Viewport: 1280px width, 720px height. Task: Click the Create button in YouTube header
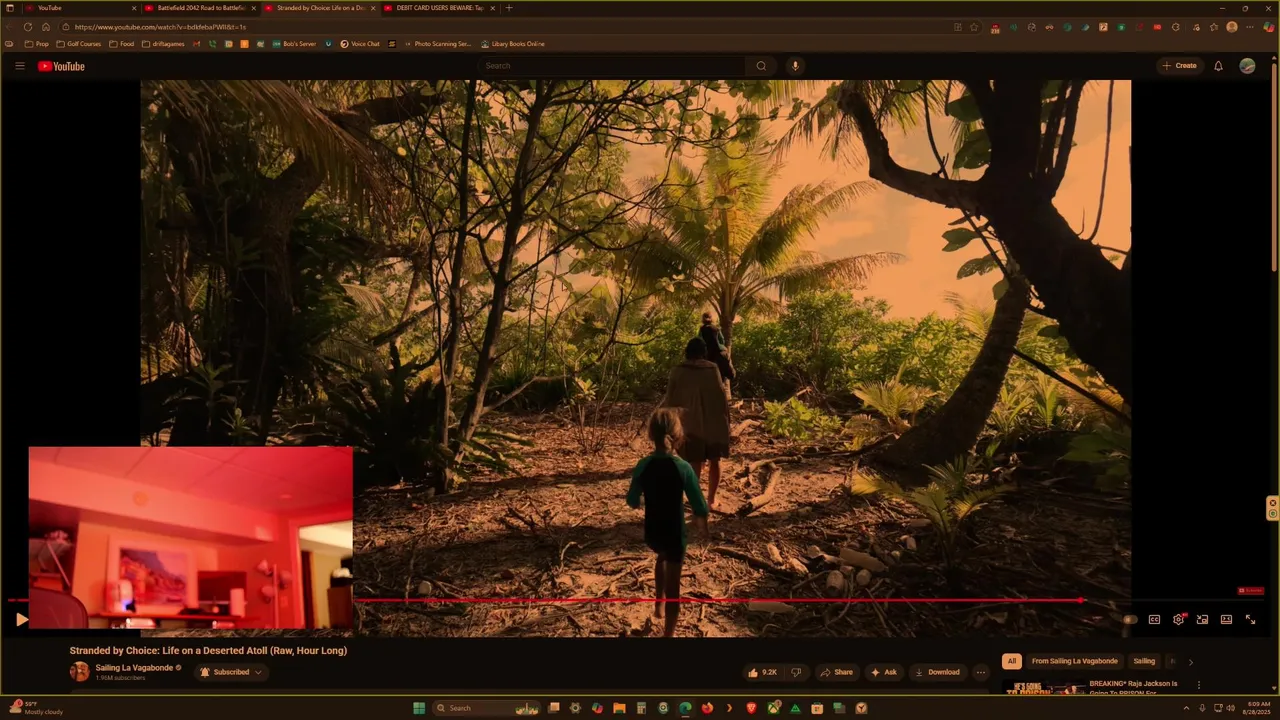click(x=1180, y=66)
